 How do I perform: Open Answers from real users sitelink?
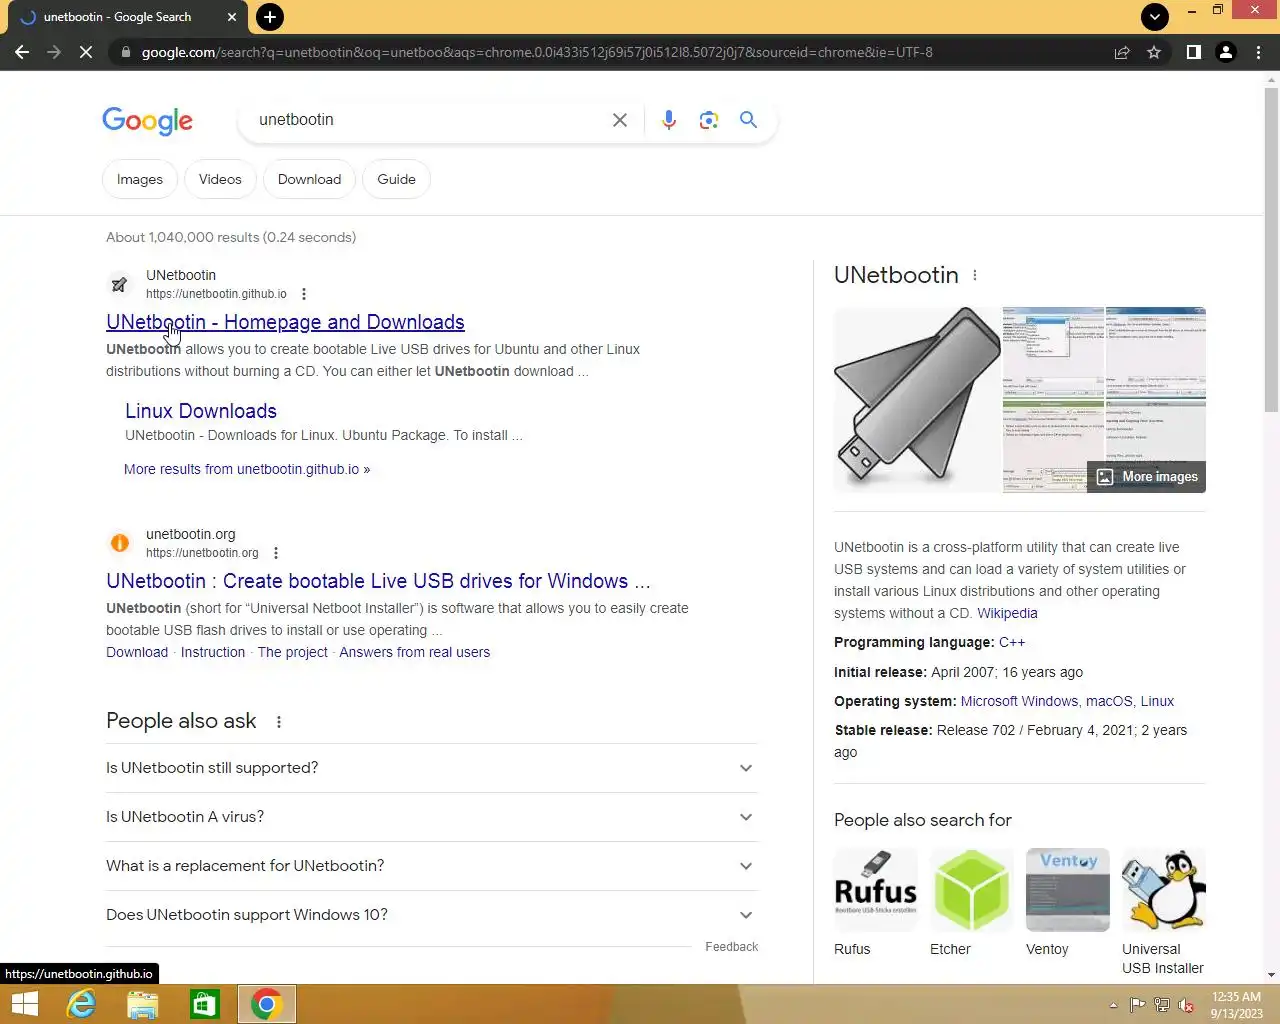point(415,652)
